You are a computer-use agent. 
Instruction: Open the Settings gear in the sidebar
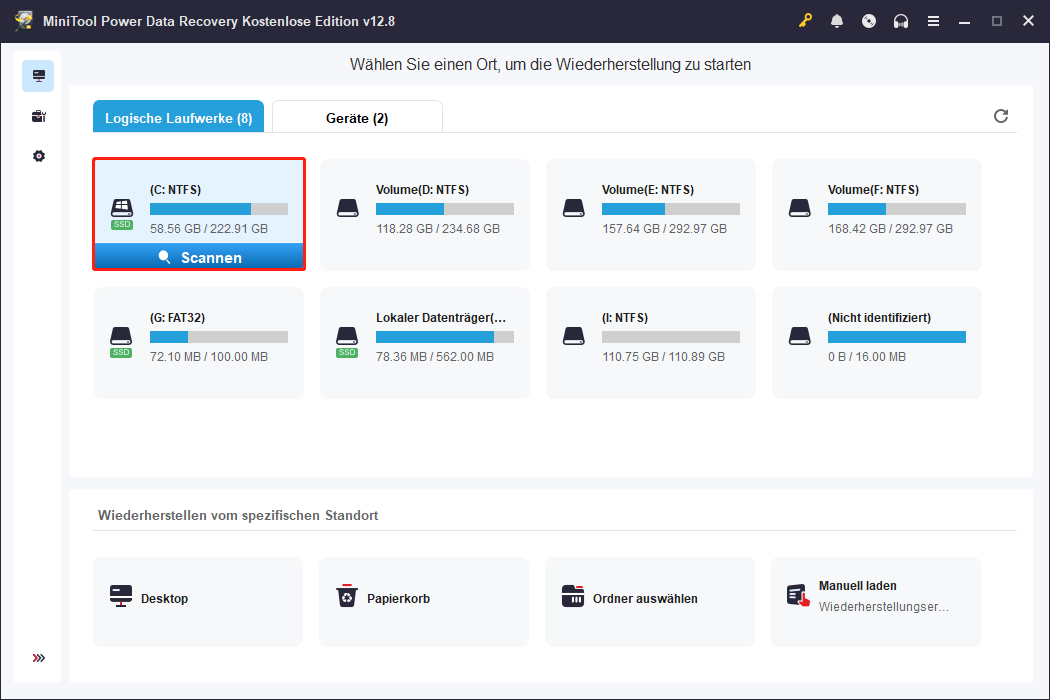pos(38,156)
